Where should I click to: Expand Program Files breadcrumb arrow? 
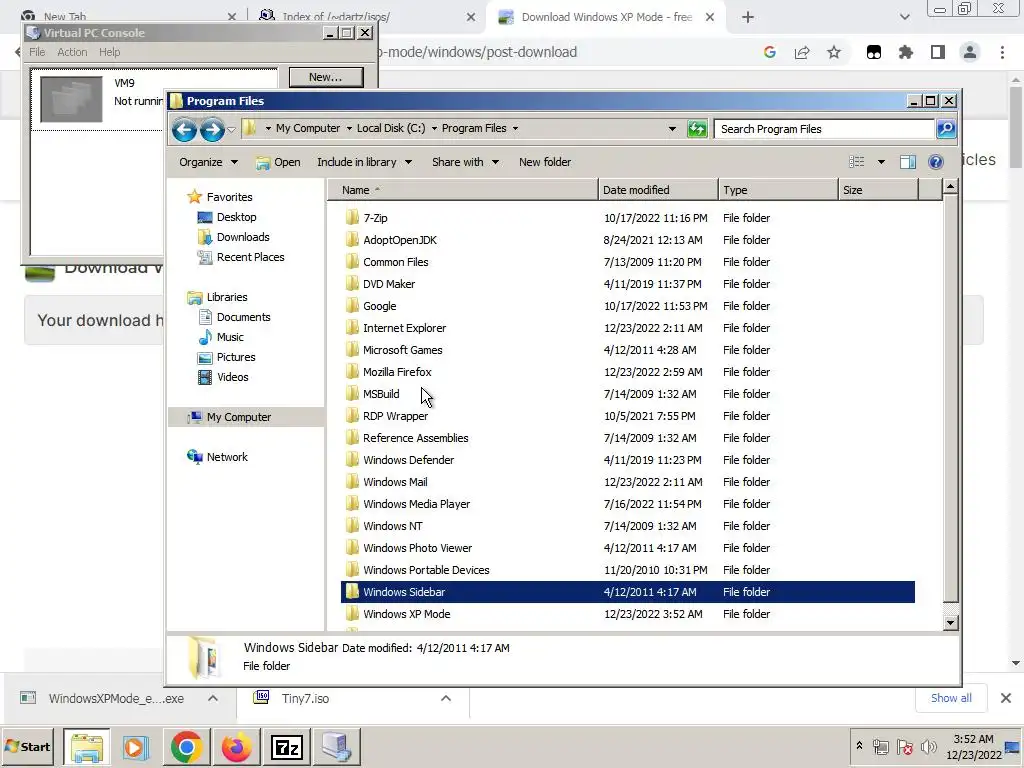515,129
